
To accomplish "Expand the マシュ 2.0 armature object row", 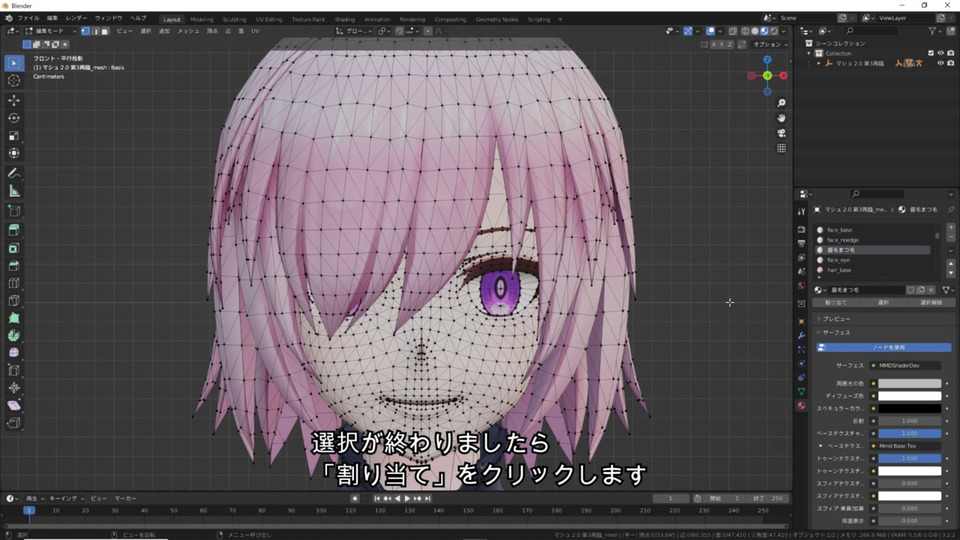I will [819, 64].
